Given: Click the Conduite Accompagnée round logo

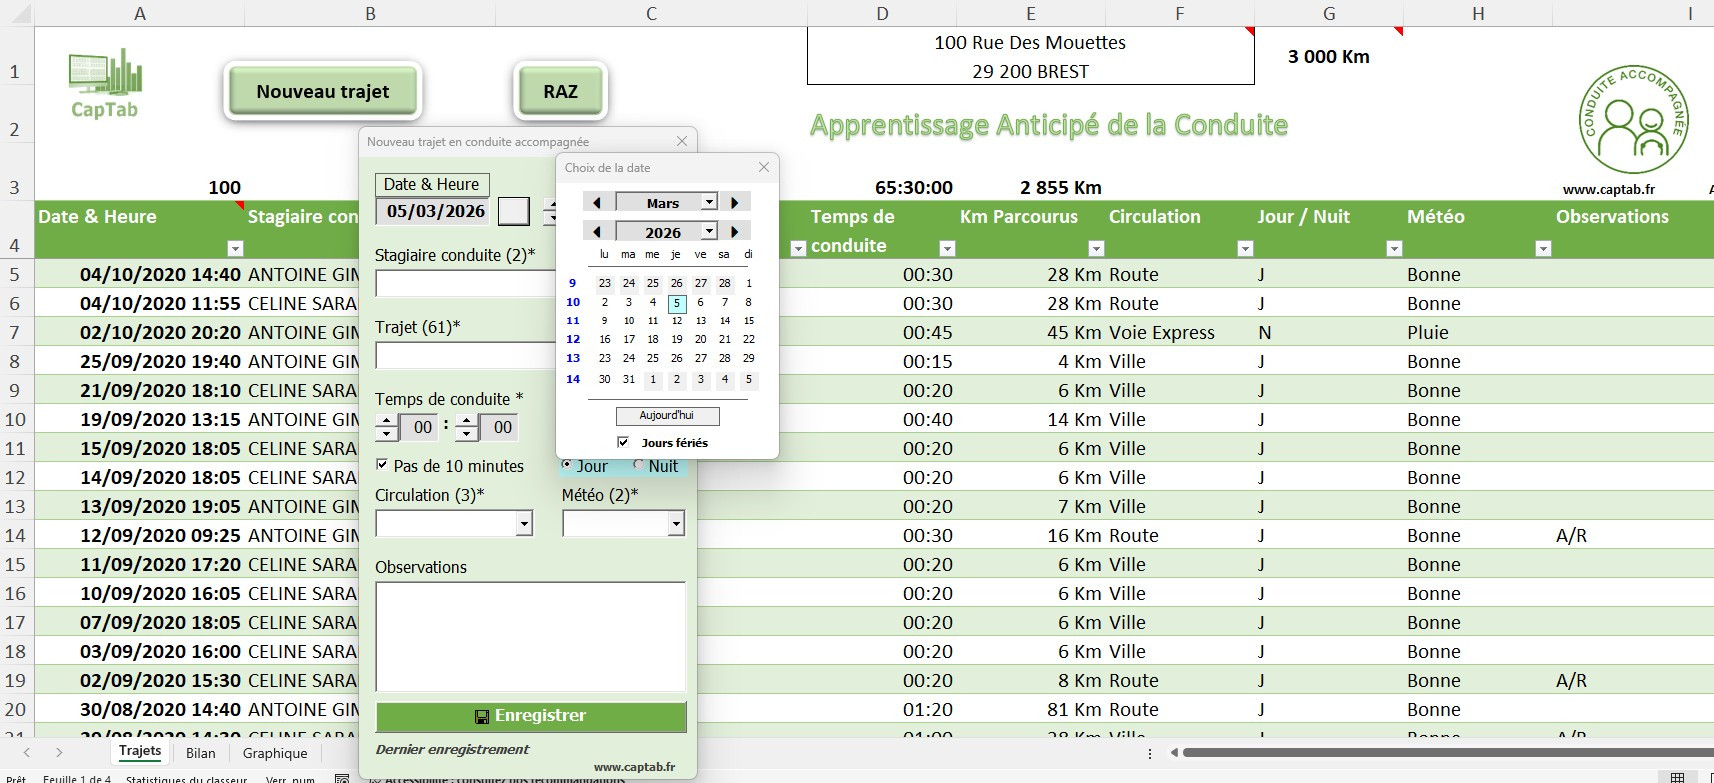Looking at the screenshot, I should [1633, 119].
